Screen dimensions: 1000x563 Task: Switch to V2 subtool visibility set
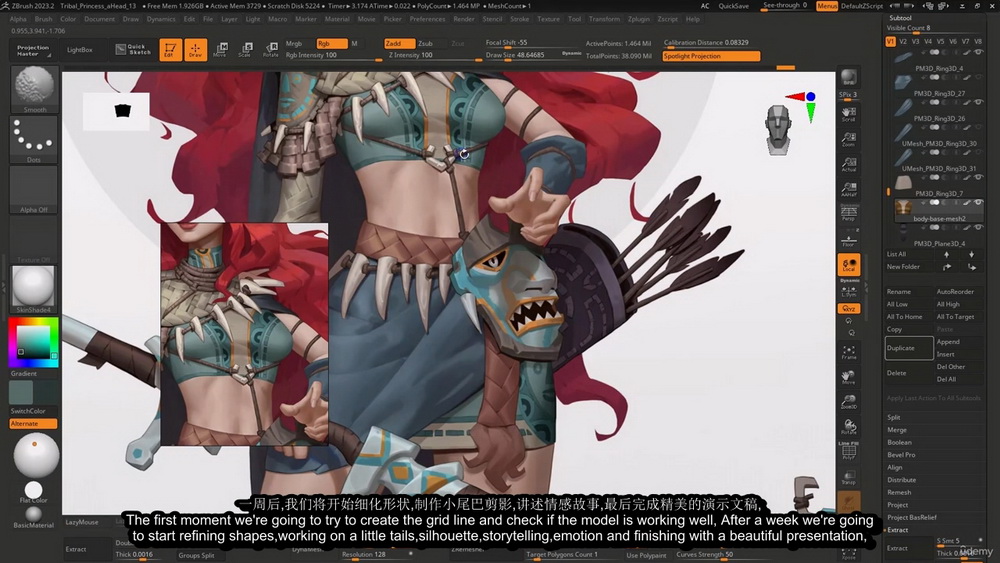[902, 41]
